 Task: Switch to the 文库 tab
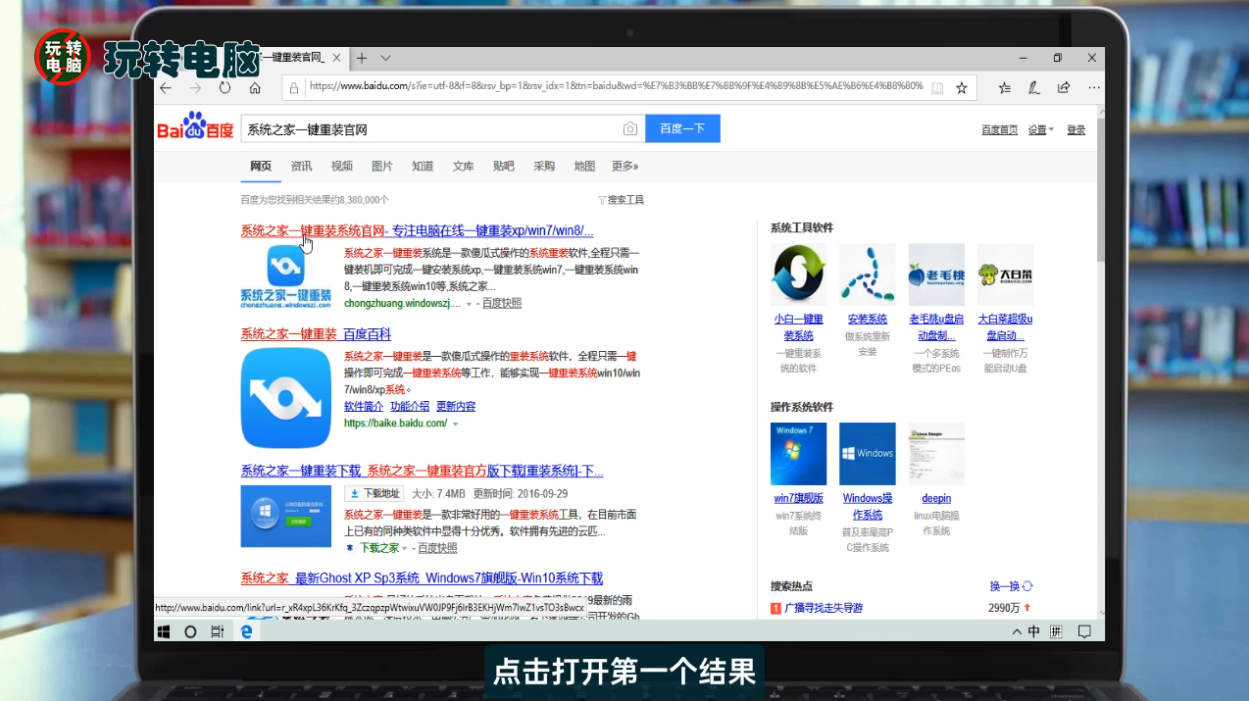(x=463, y=166)
